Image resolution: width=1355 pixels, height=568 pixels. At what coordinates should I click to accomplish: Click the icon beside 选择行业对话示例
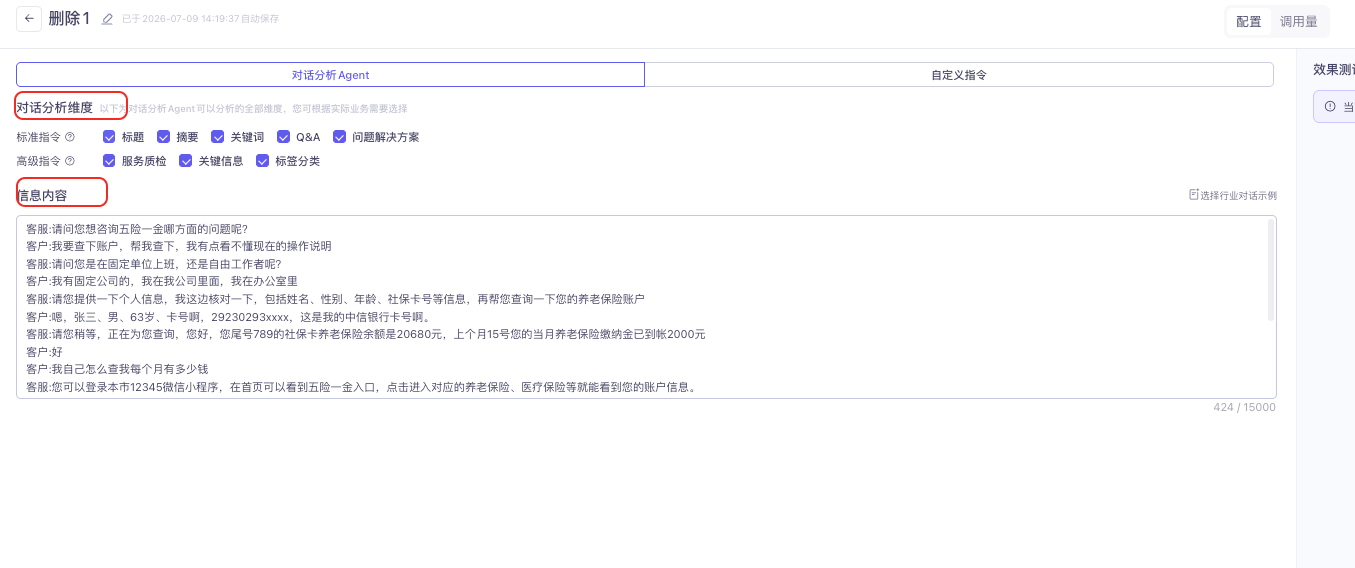(1193, 195)
